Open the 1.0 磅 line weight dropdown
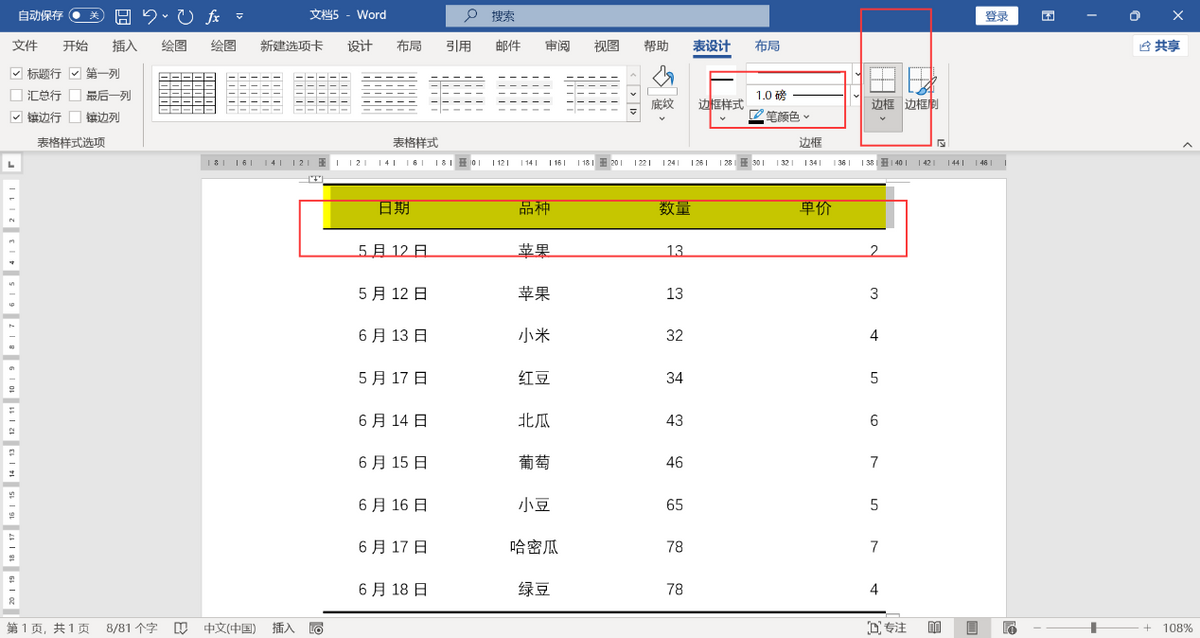 [856, 95]
